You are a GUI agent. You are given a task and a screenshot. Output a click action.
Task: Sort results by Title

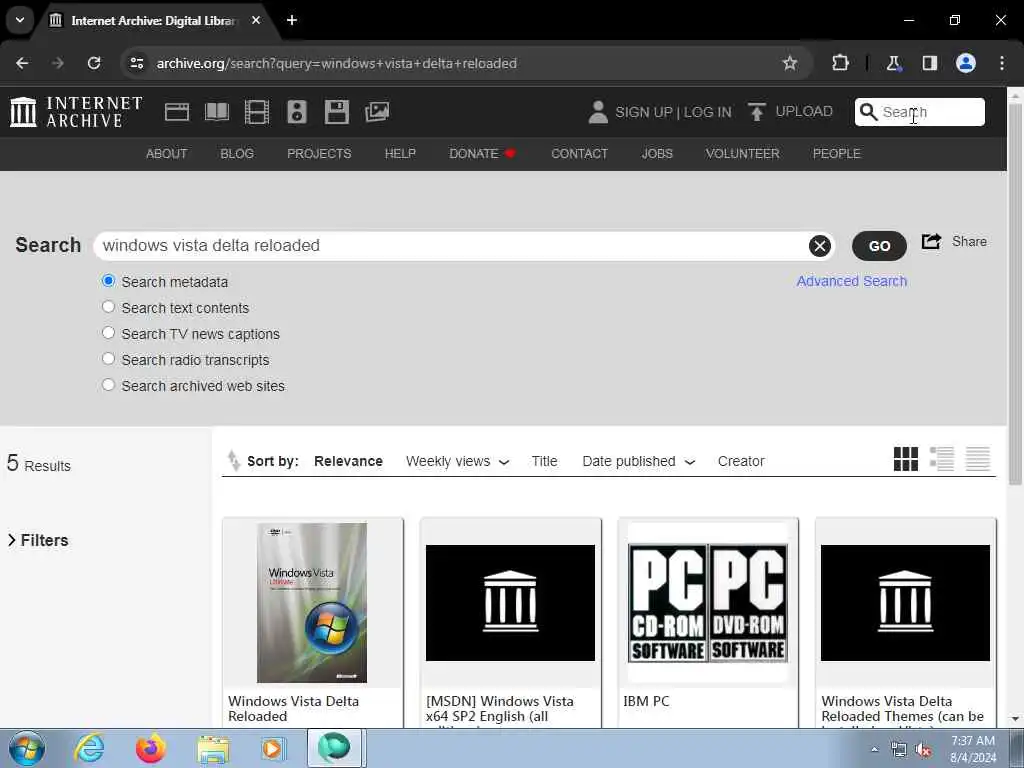pos(544,461)
